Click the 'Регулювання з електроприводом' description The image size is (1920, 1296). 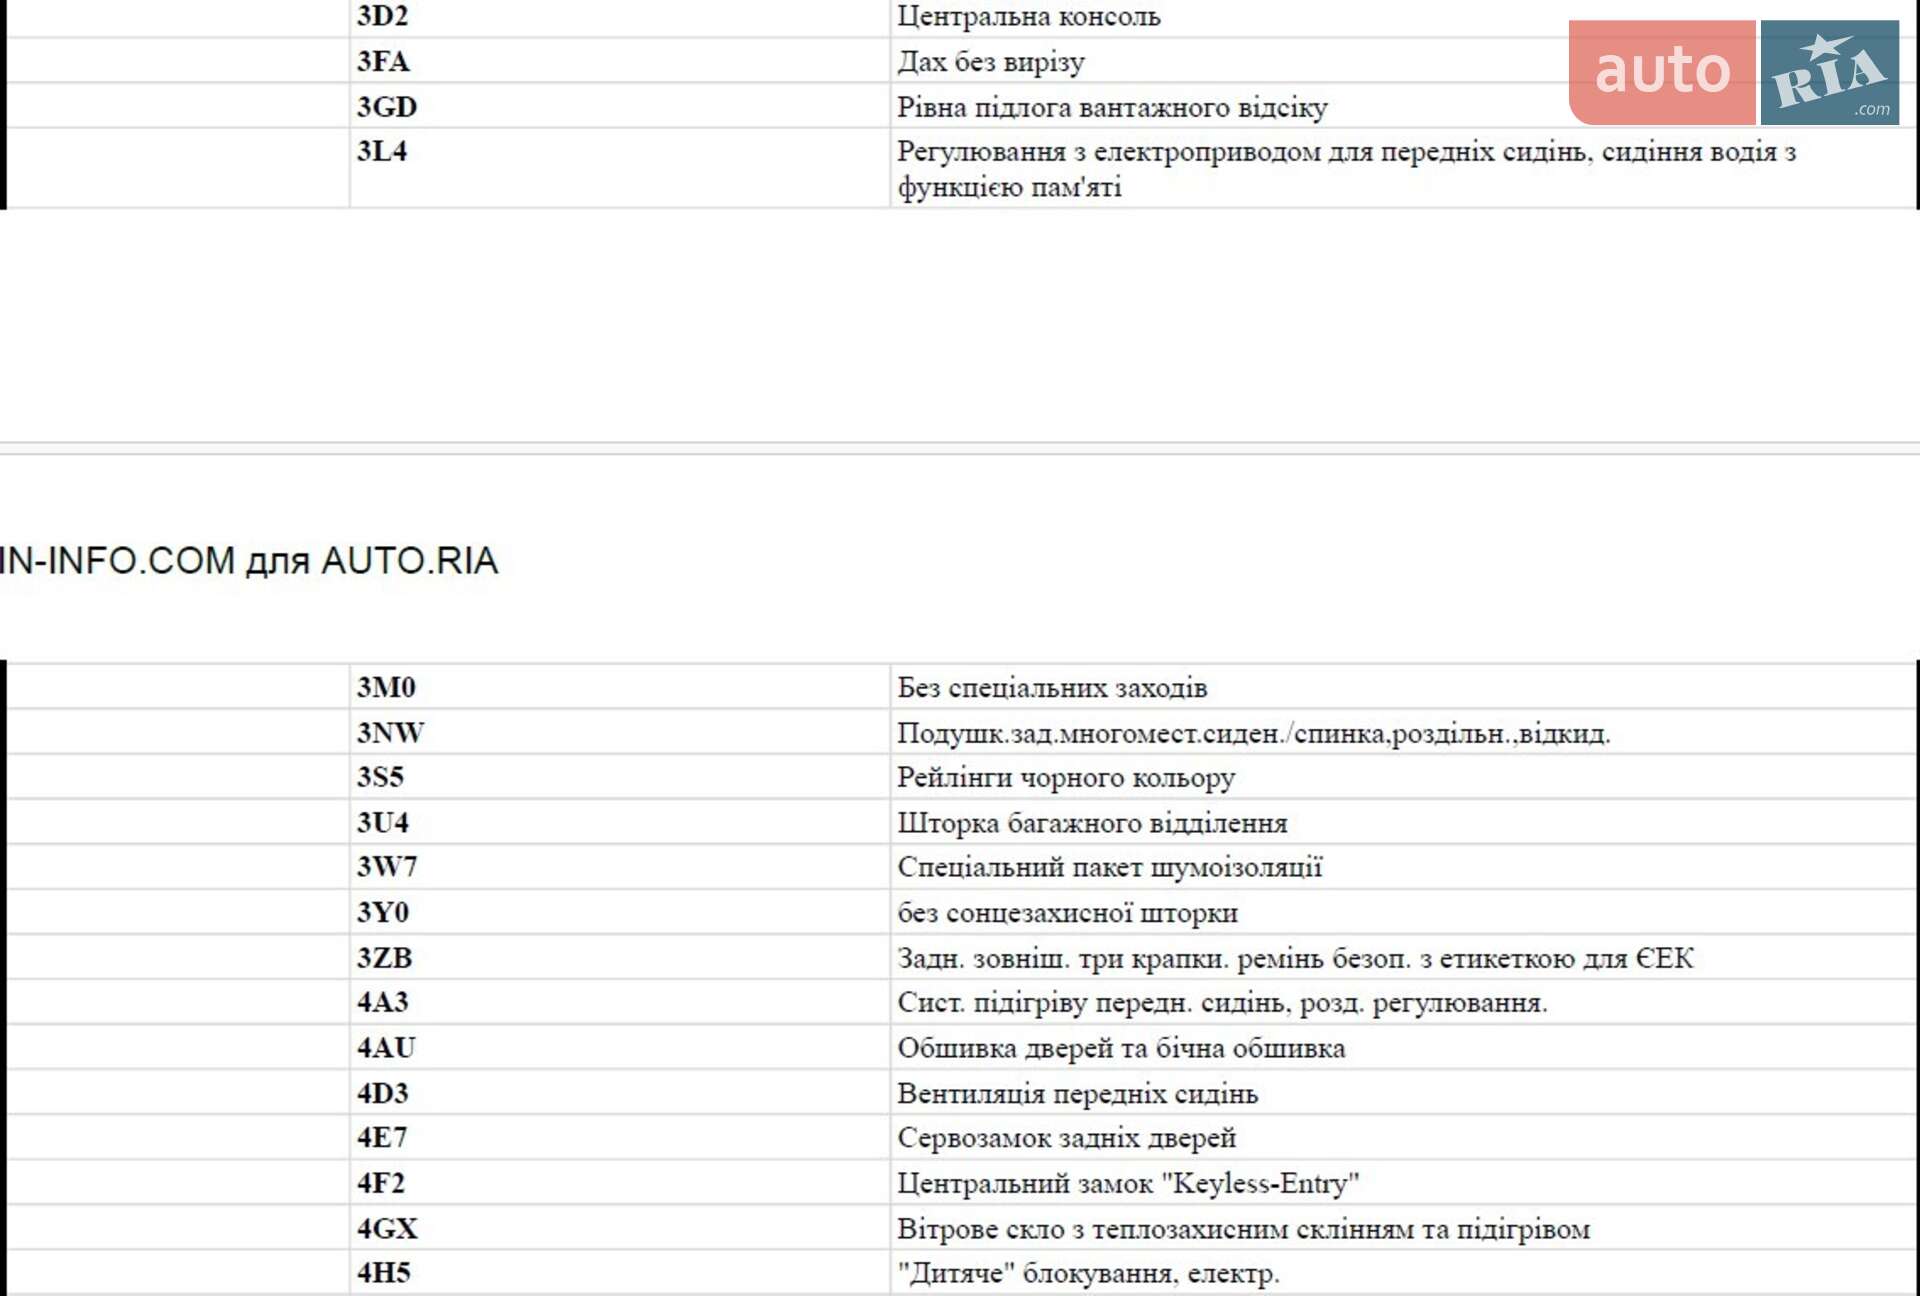point(1347,169)
